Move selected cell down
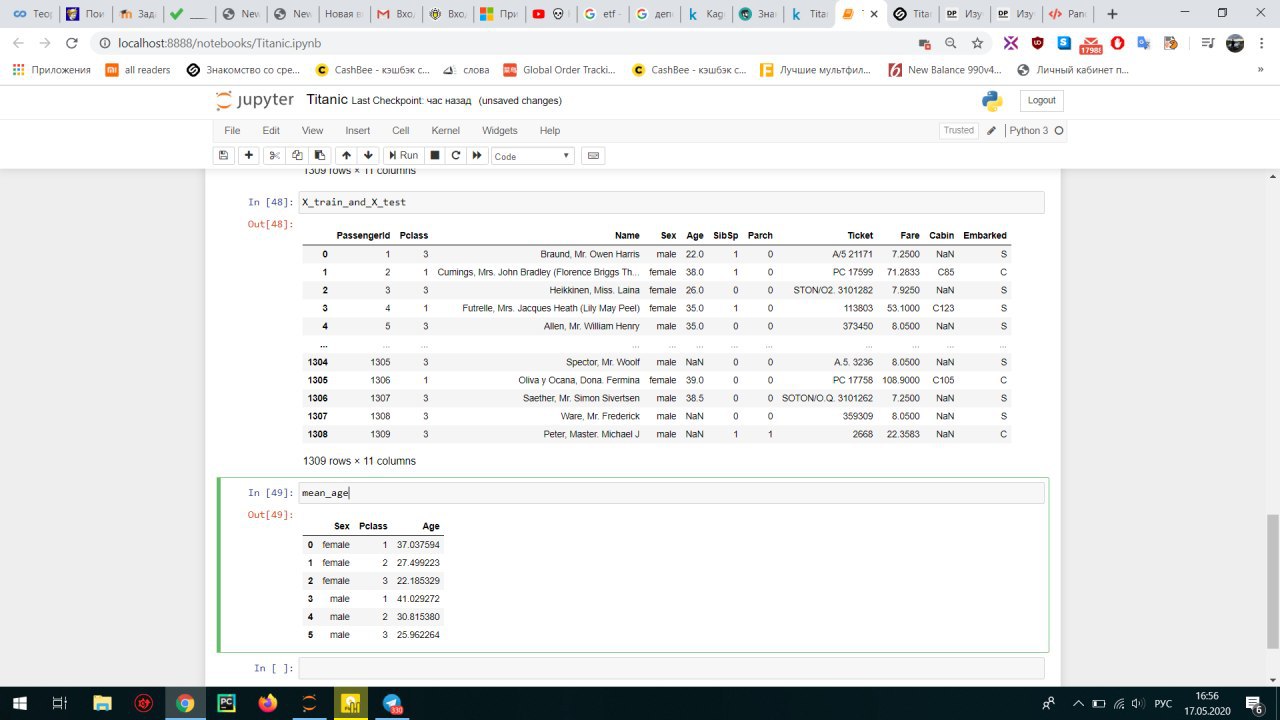This screenshot has width=1280, height=720. (368, 155)
